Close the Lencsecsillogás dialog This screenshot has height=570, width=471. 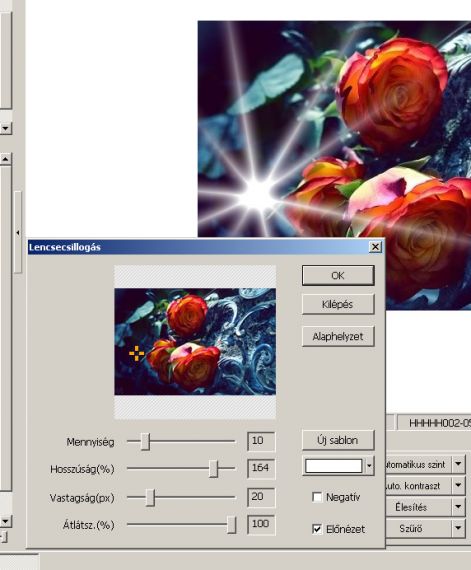[375, 247]
